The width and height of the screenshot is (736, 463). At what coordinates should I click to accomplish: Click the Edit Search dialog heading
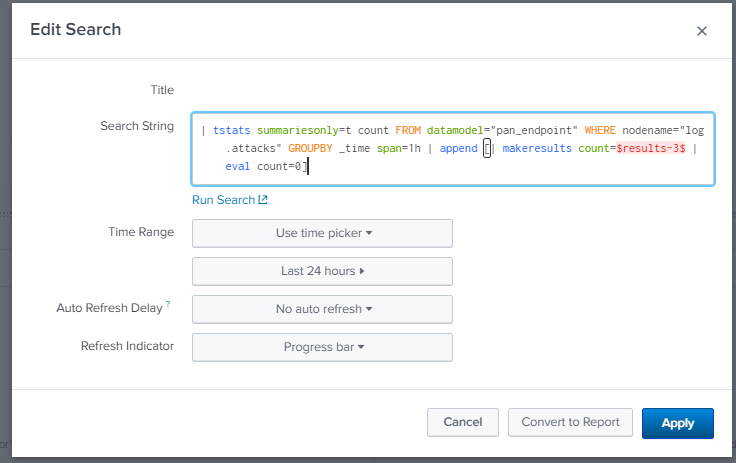coord(76,30)
